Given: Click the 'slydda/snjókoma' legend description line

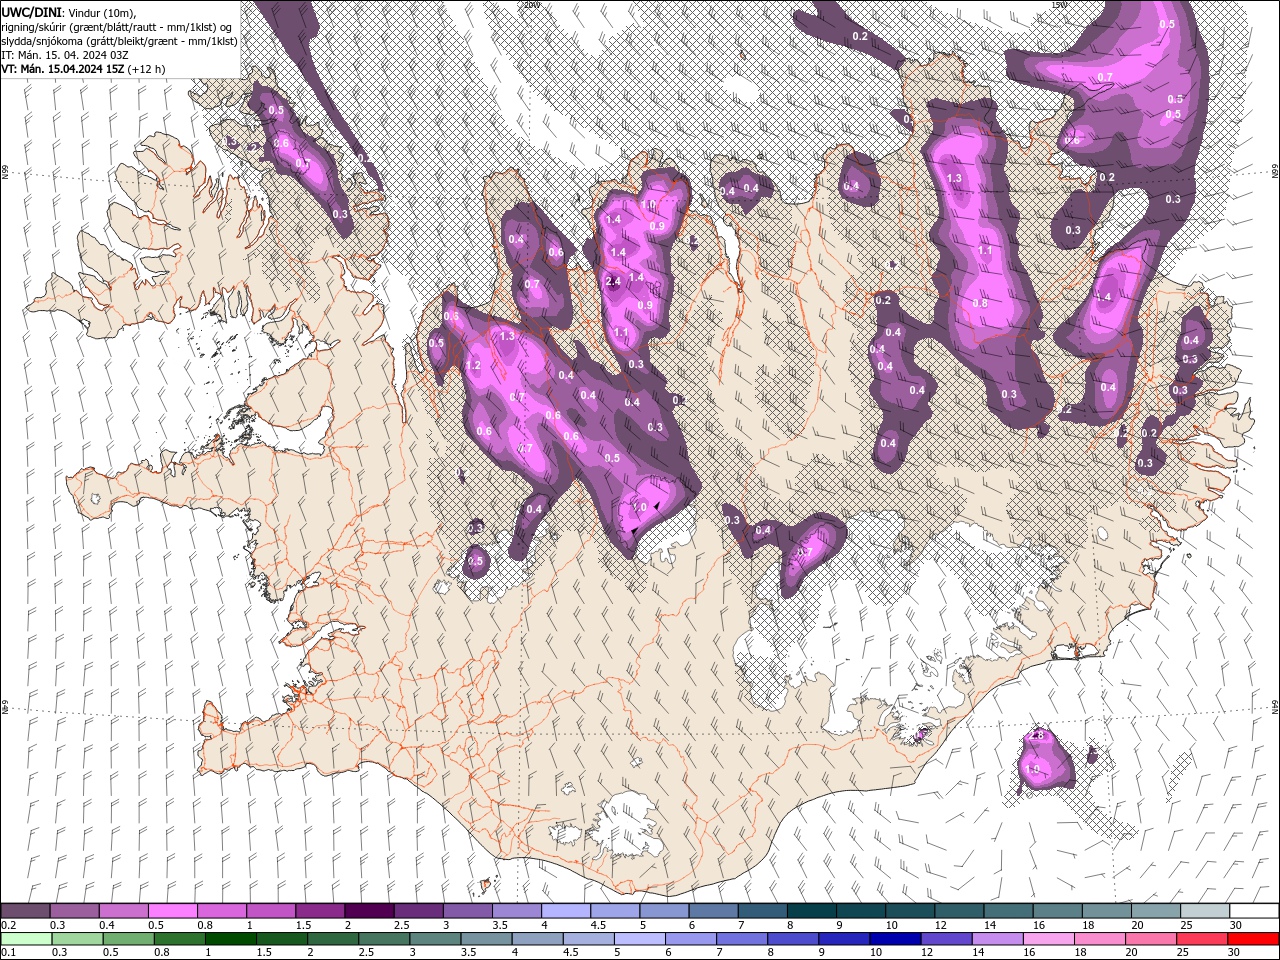Looking at the screenshot, I should click(x=119, y=41).
